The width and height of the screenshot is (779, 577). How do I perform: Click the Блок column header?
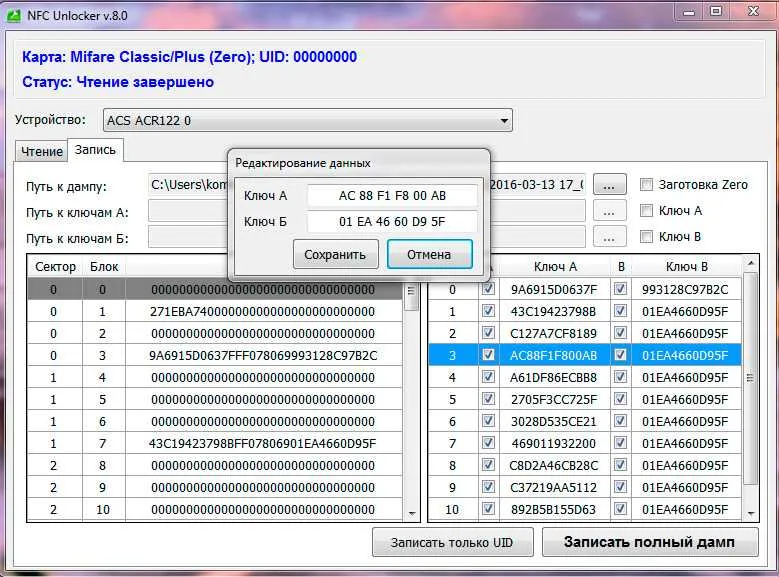click(104, 267)
